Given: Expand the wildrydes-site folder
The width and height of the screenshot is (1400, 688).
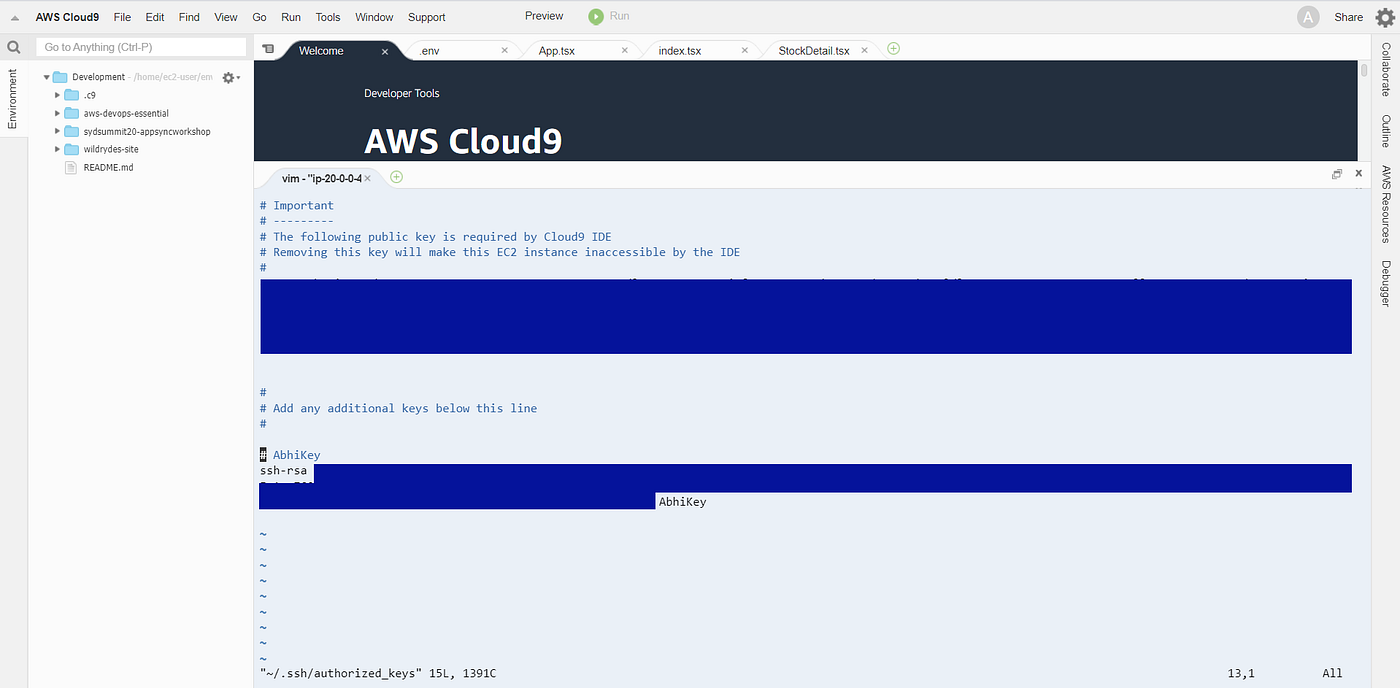Looking at the screenshot, I should coord(58,148).
